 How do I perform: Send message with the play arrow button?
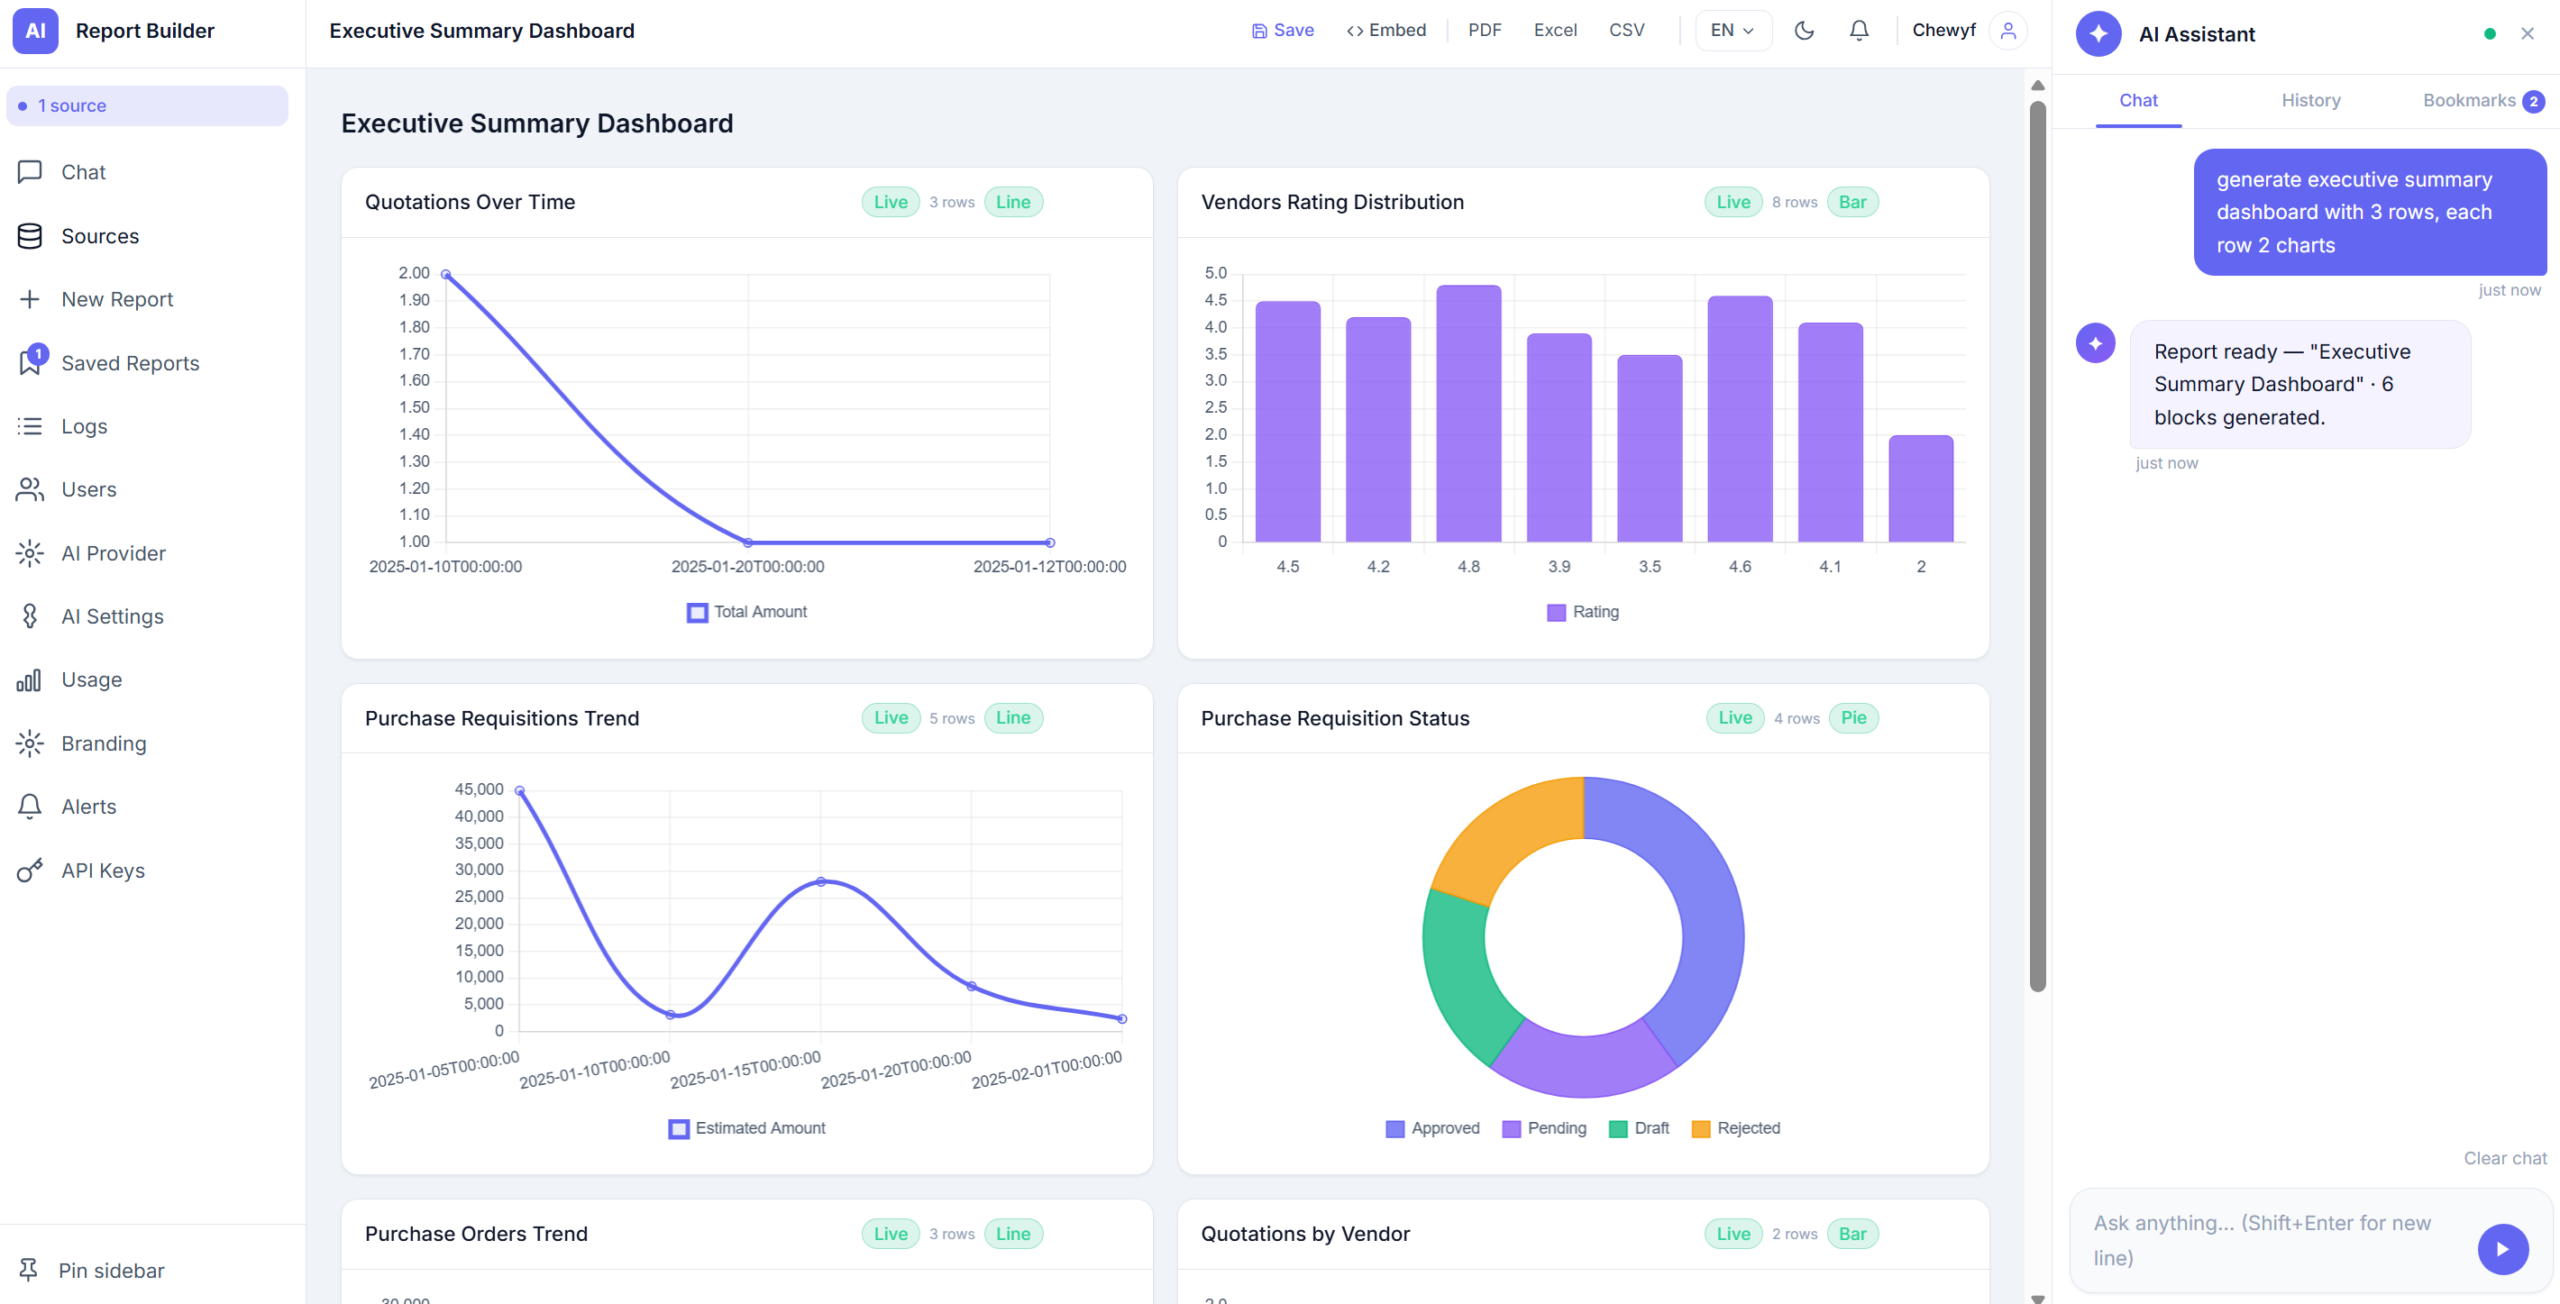point(2503,1249)
